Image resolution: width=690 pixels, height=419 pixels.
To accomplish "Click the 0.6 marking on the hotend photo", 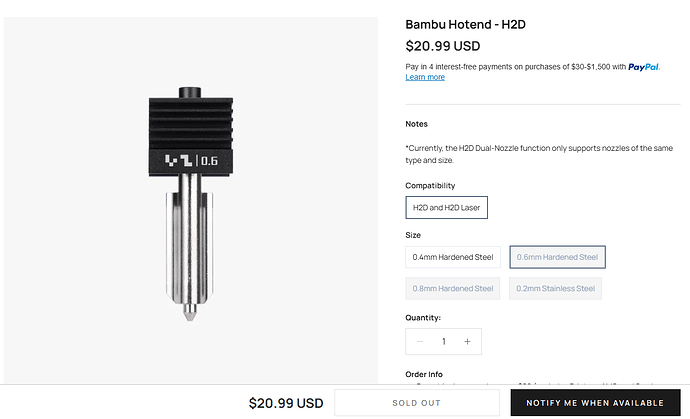I will (209, 161).
